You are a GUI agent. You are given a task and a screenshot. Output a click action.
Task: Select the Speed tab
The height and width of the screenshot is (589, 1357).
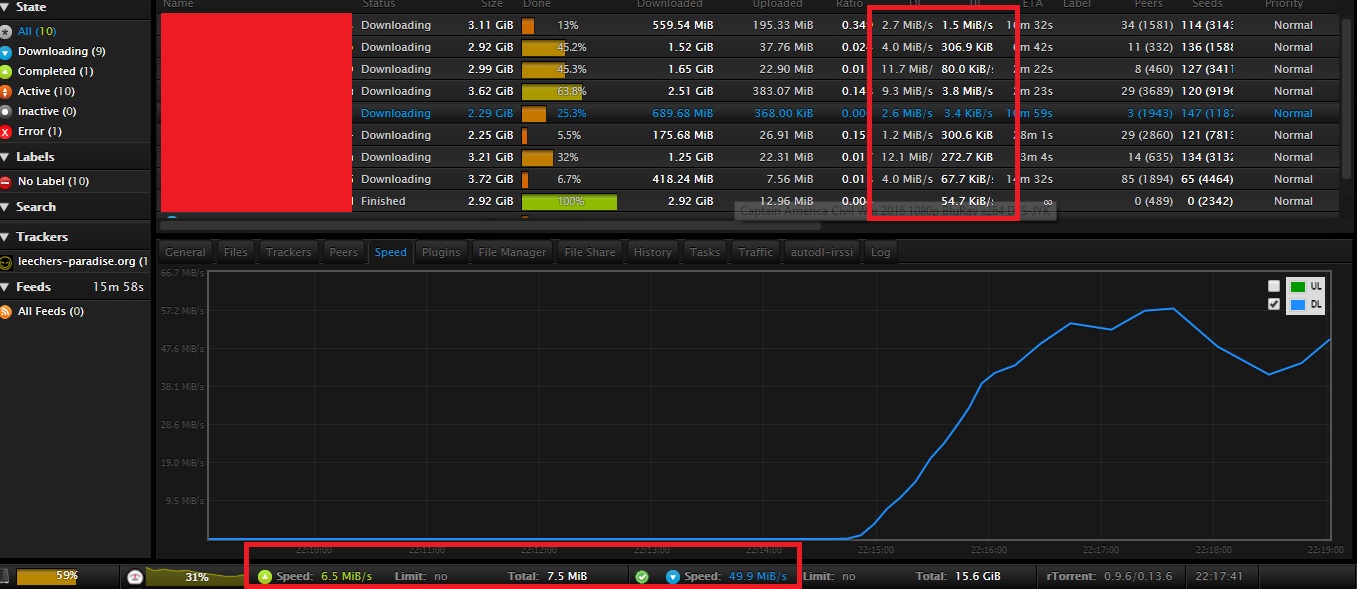point(390,252)
